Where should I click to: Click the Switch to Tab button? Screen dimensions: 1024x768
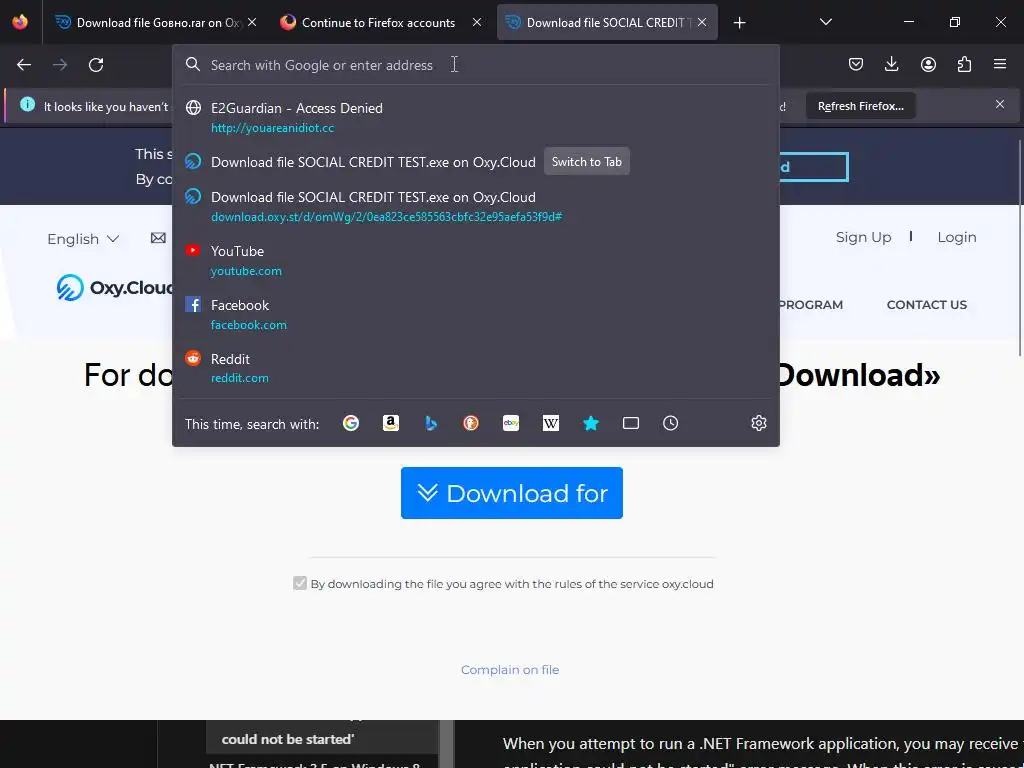[x=586, y=161]
